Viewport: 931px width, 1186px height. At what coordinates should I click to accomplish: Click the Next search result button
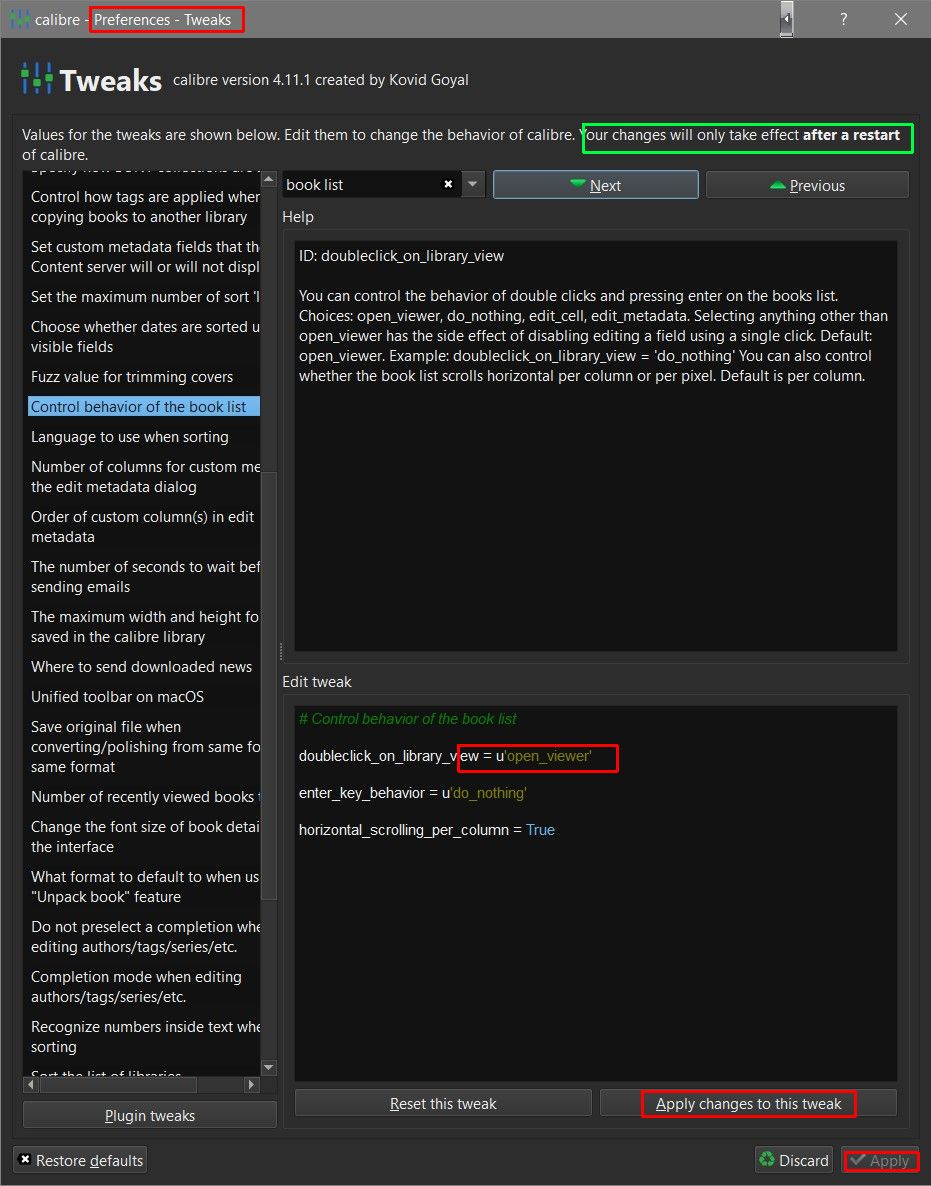tap(595, 185)
